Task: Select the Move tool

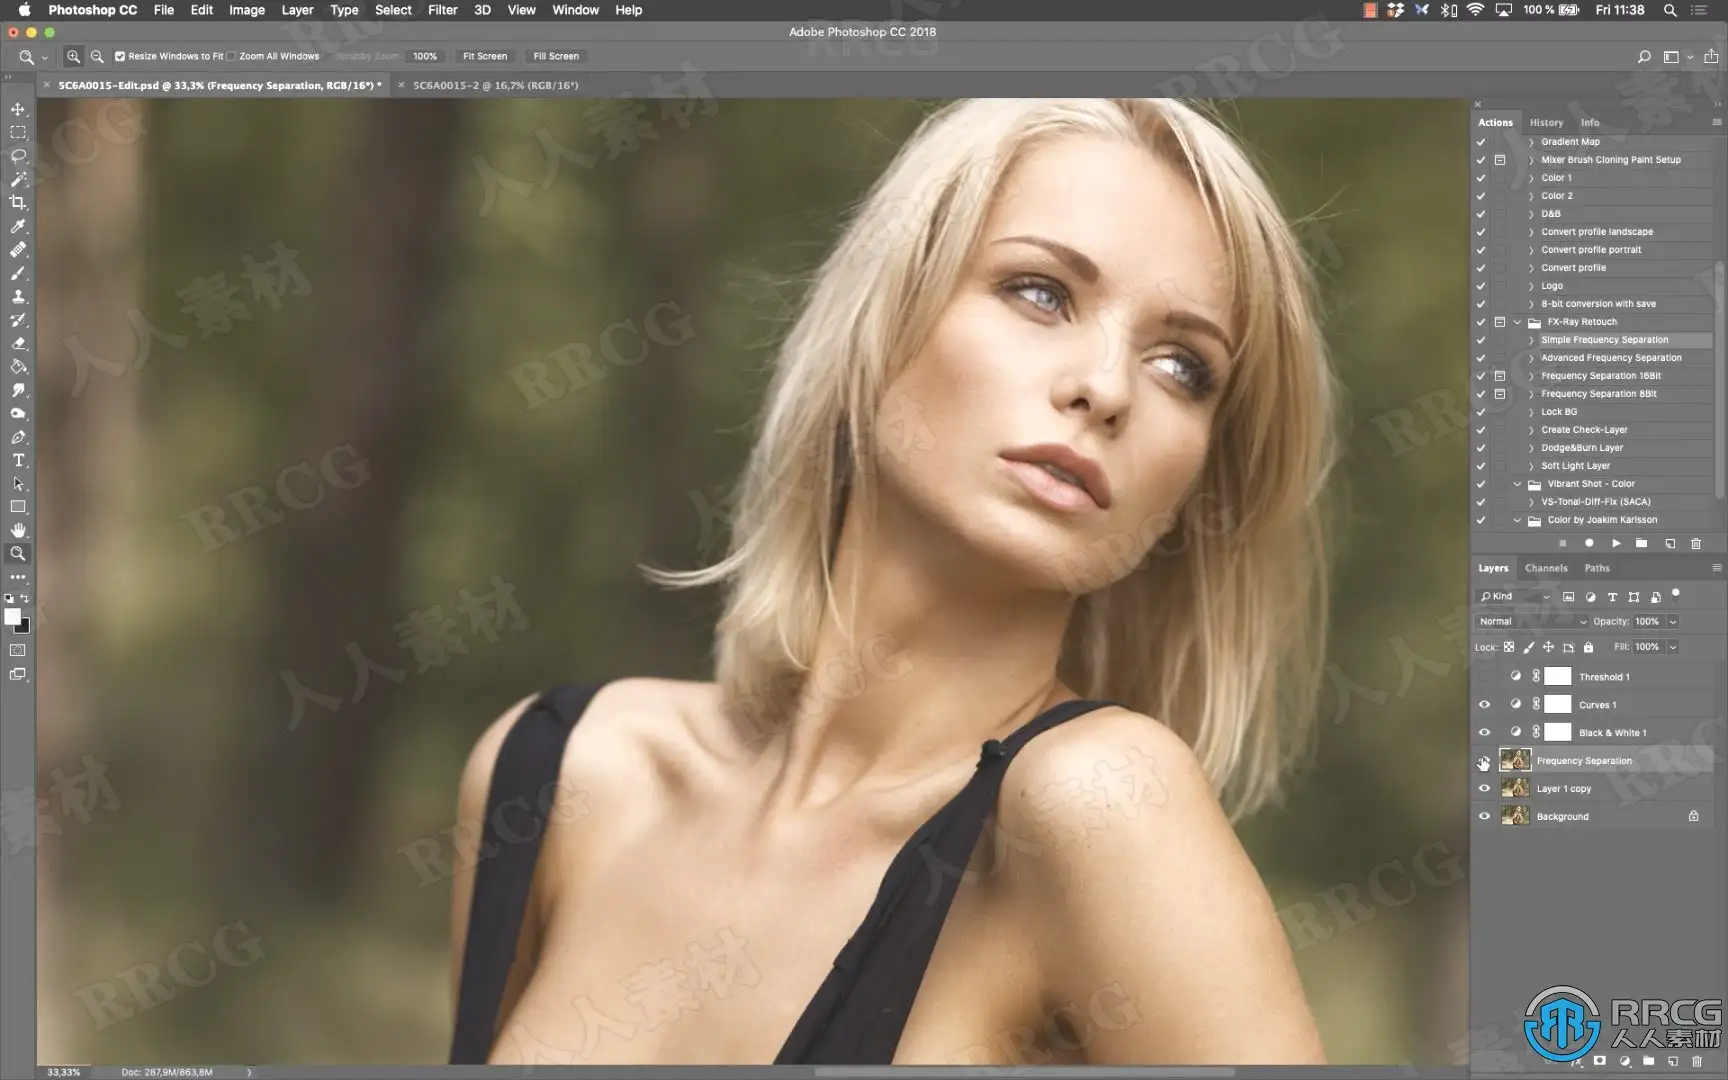Action: tap(18, 109)
